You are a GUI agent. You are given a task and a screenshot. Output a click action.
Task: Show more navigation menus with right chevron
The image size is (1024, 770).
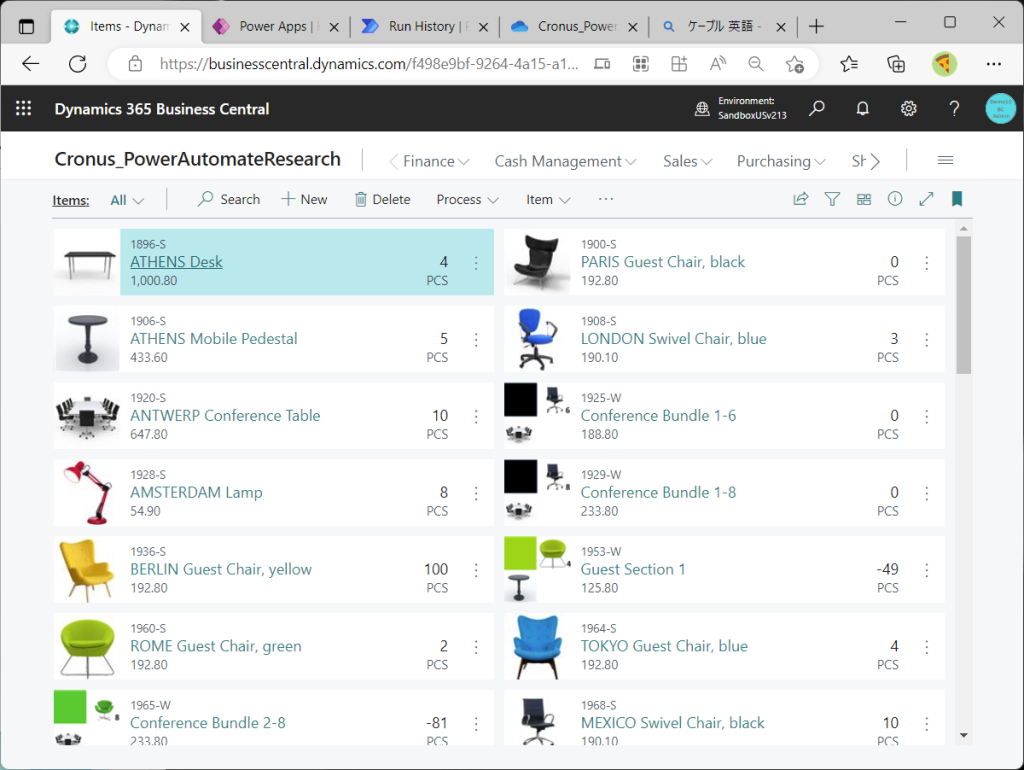(x=875, y=161)
